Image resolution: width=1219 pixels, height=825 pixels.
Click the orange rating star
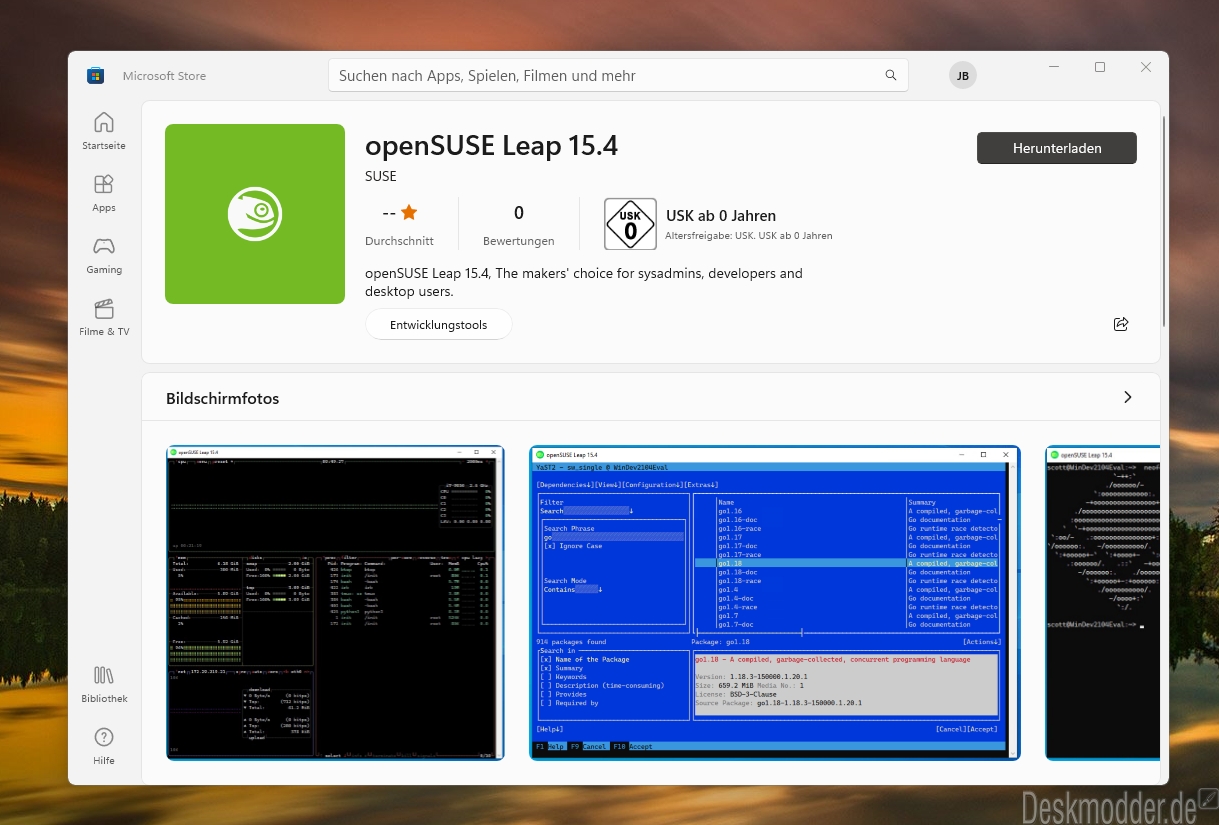click(x=409, y=212)
